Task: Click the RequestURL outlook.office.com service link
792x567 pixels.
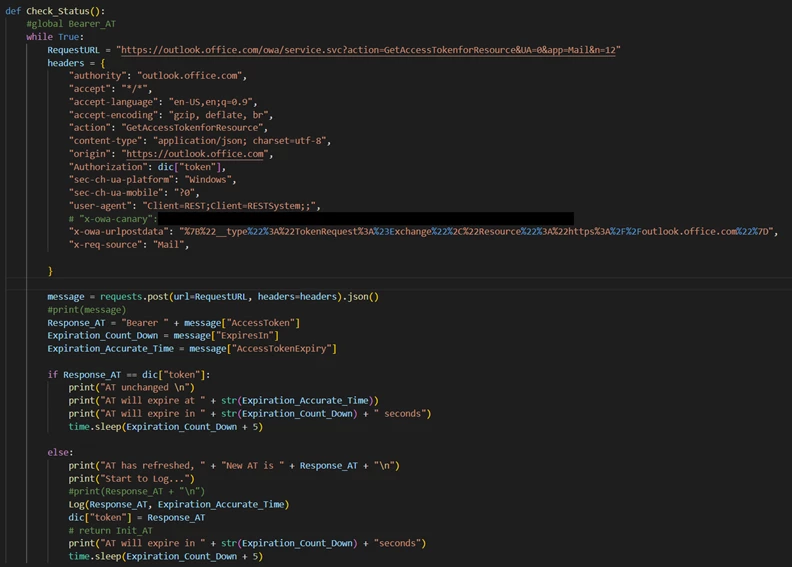Action: [x=368, y=49]
